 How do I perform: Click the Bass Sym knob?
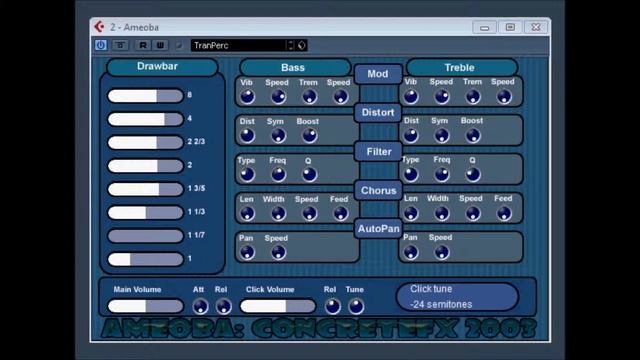[278, 136]
